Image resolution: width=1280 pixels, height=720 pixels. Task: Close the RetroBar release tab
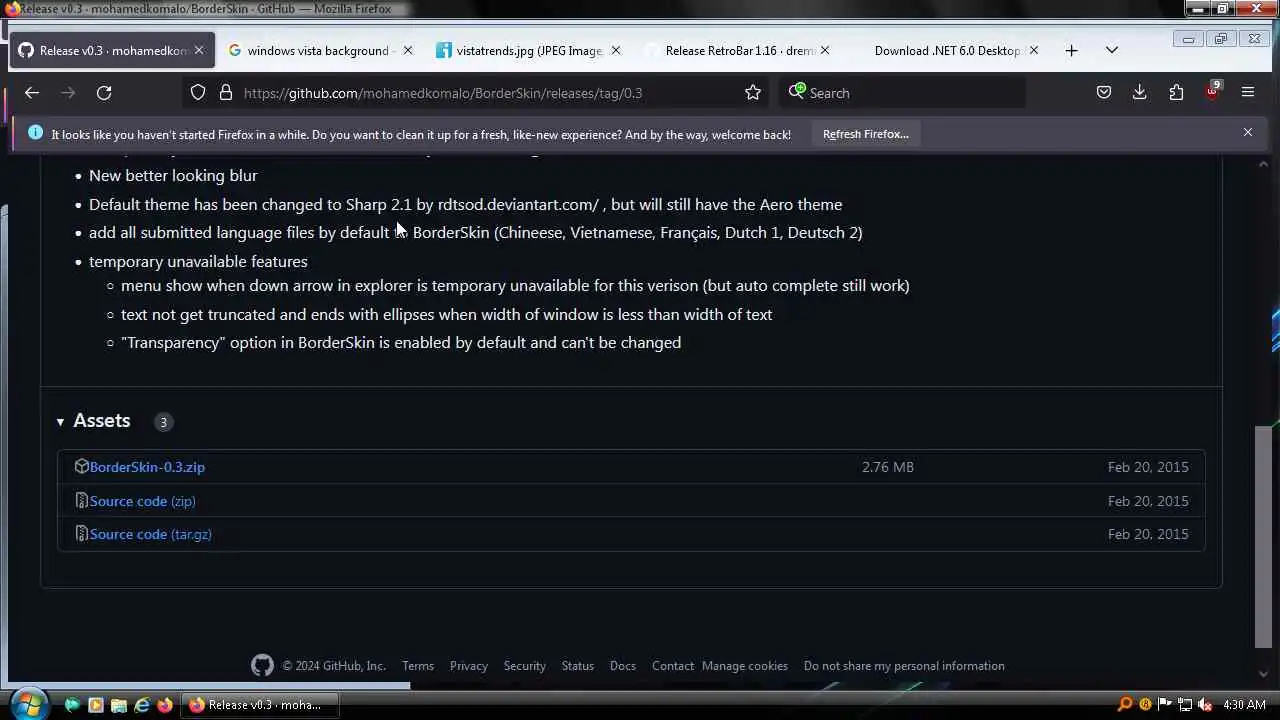[x=825, y=50]
